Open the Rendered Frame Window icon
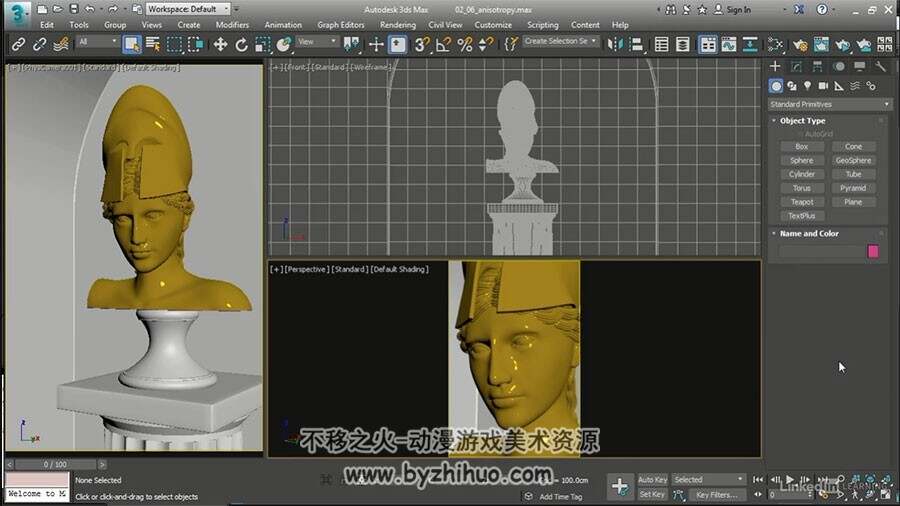 pos(821,44)
